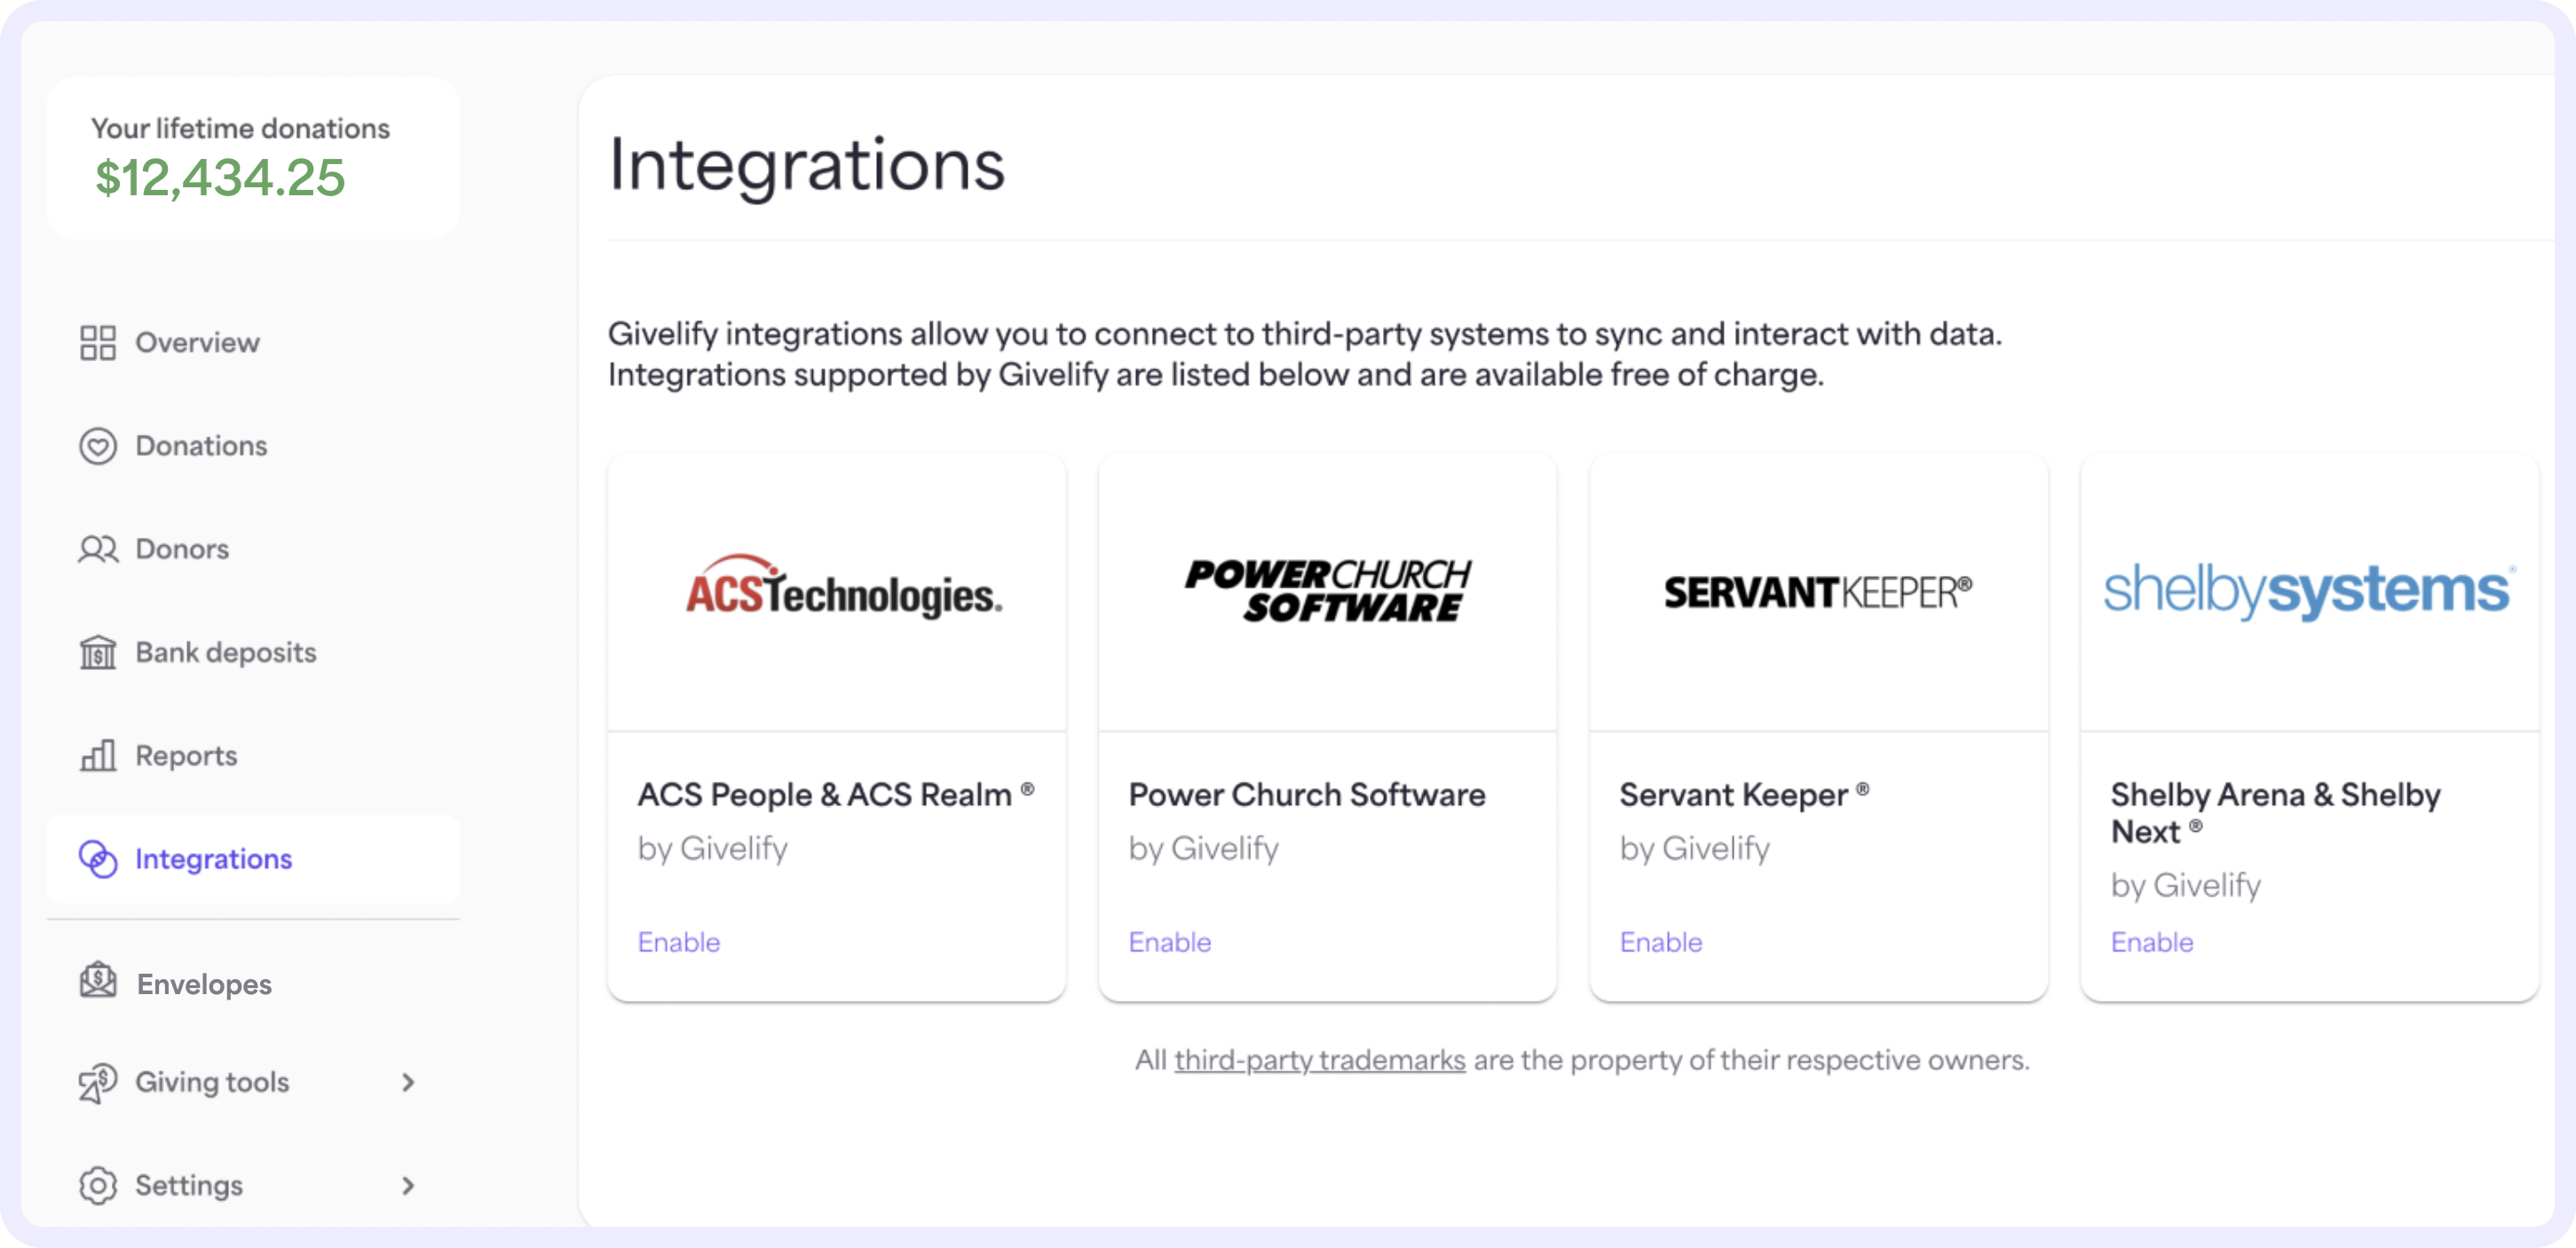Click the ACS Technologies logo
Screen dimensions: 2576x1248
click(x=843, y=586)
